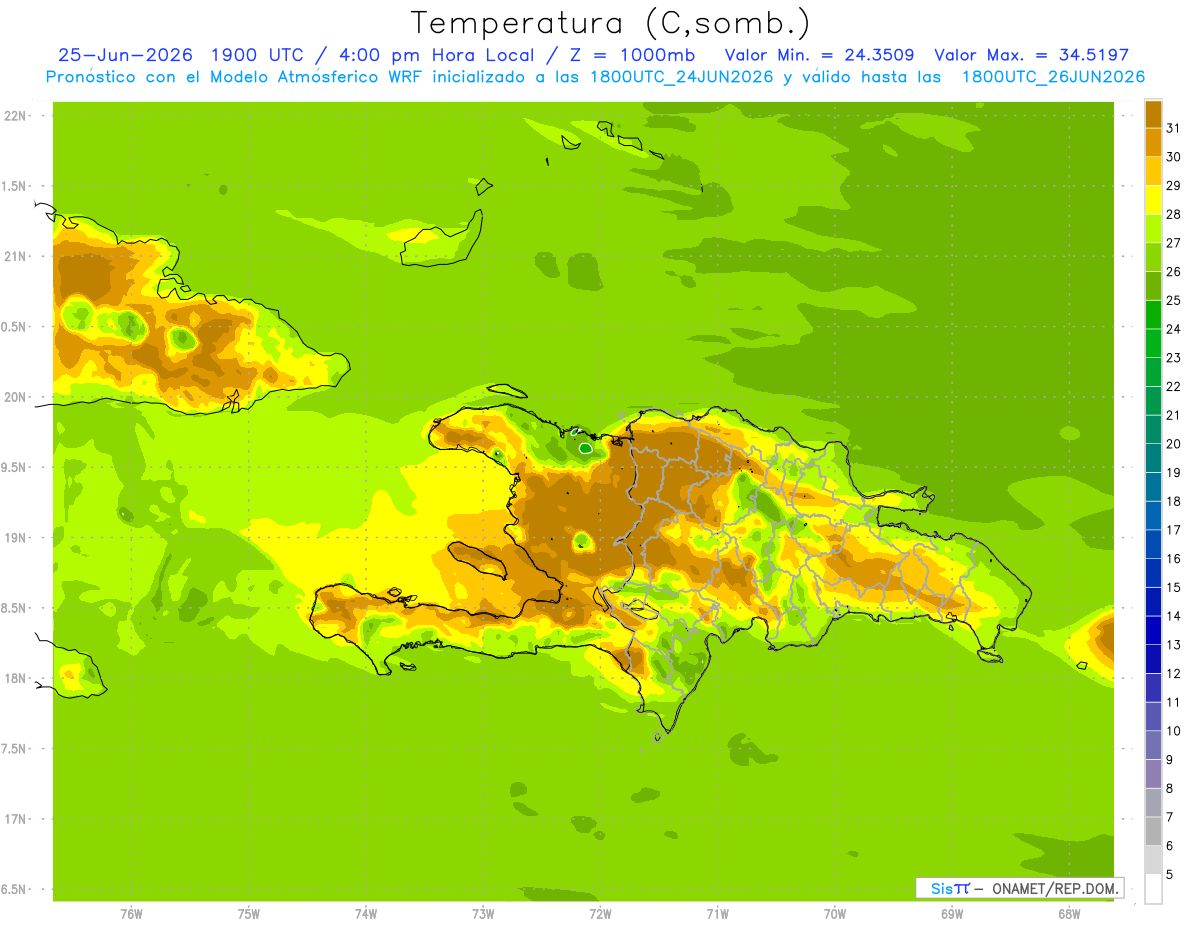Click "Valor Max. = 34.5197" readout

pos(1031,55)
